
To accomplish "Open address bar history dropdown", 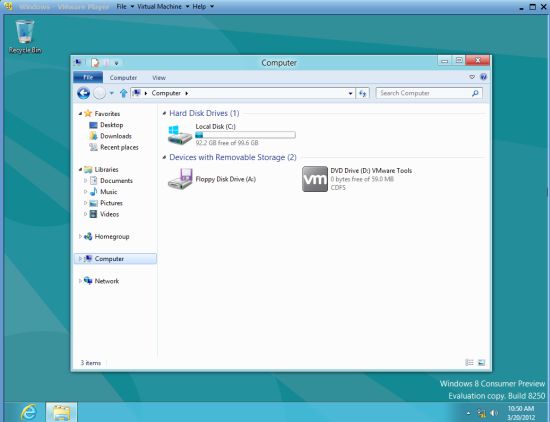I will pyautogui.click(x=350, y=93).
